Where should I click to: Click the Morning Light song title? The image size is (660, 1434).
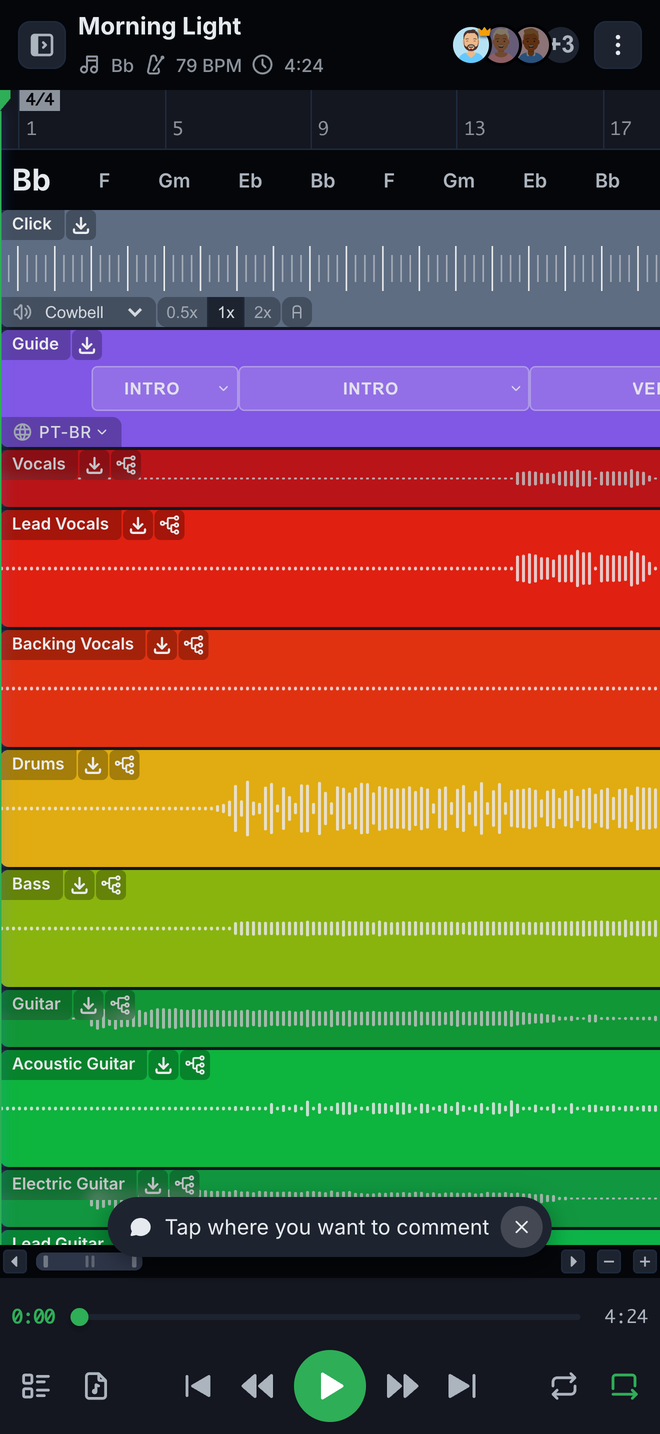click(160, 27)
